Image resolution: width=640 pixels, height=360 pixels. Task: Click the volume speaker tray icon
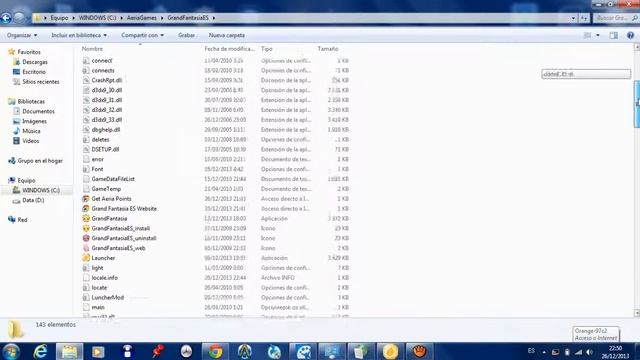[x=589, y=352]
